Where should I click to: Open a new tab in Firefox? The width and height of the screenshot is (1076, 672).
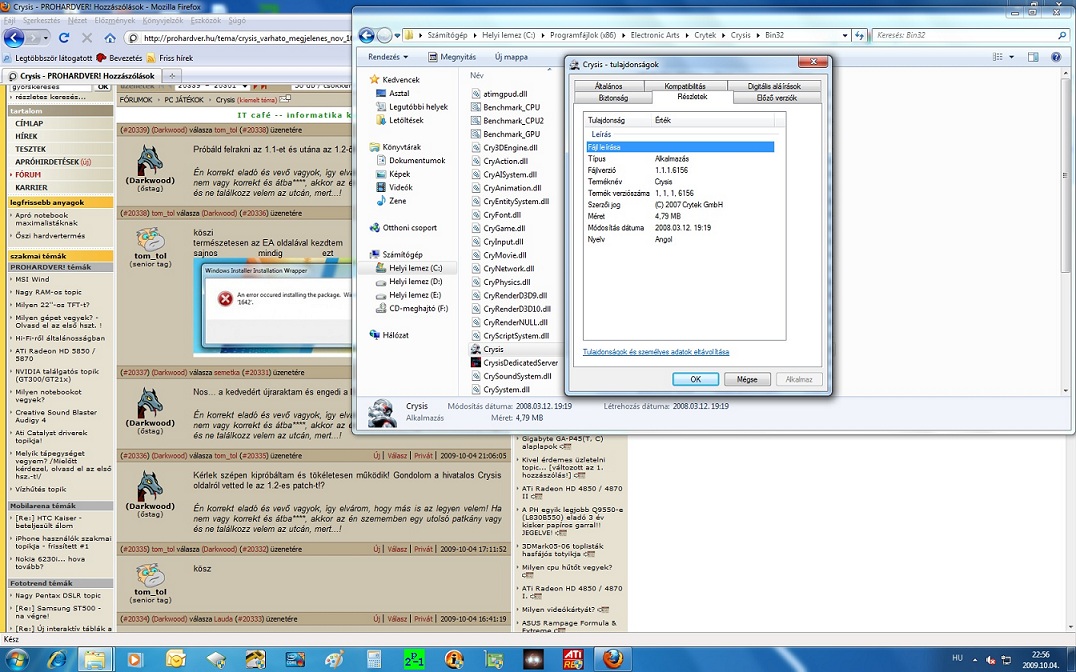click(x=172, y=76)
